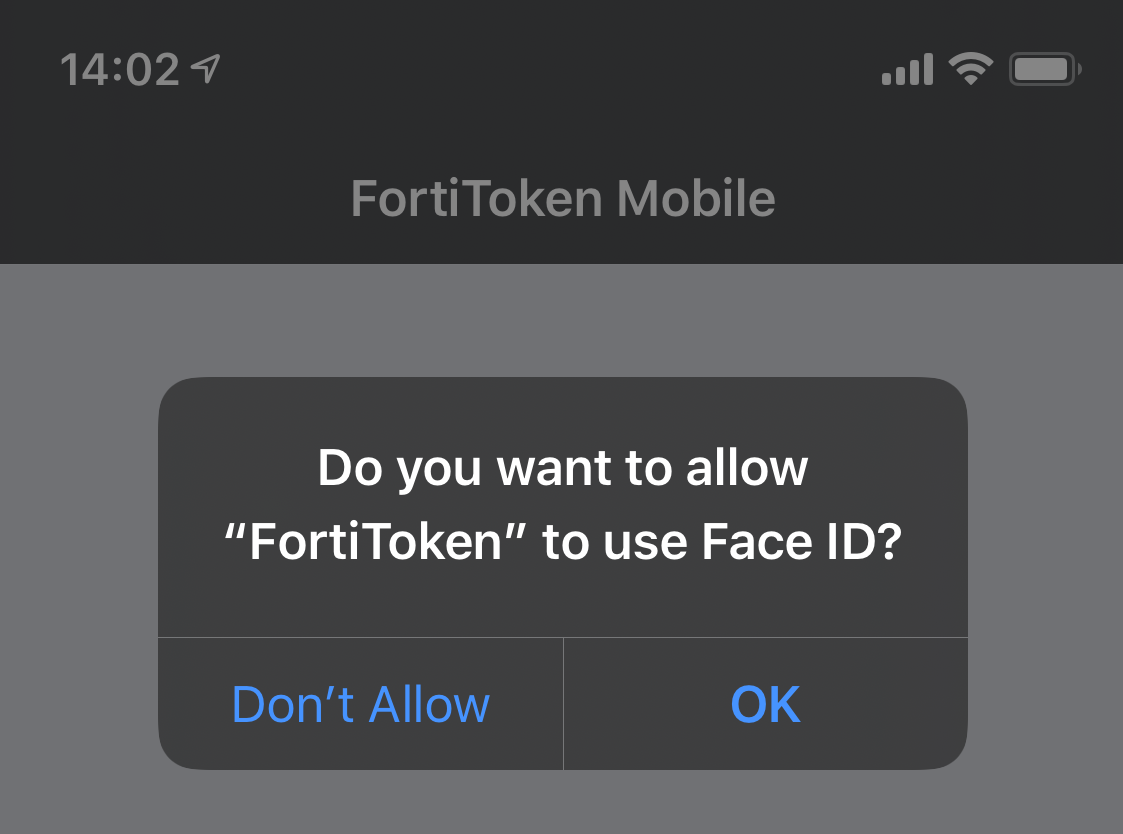
Task: Click the divider between Don't Allow and OK
Action: (562, 704)
